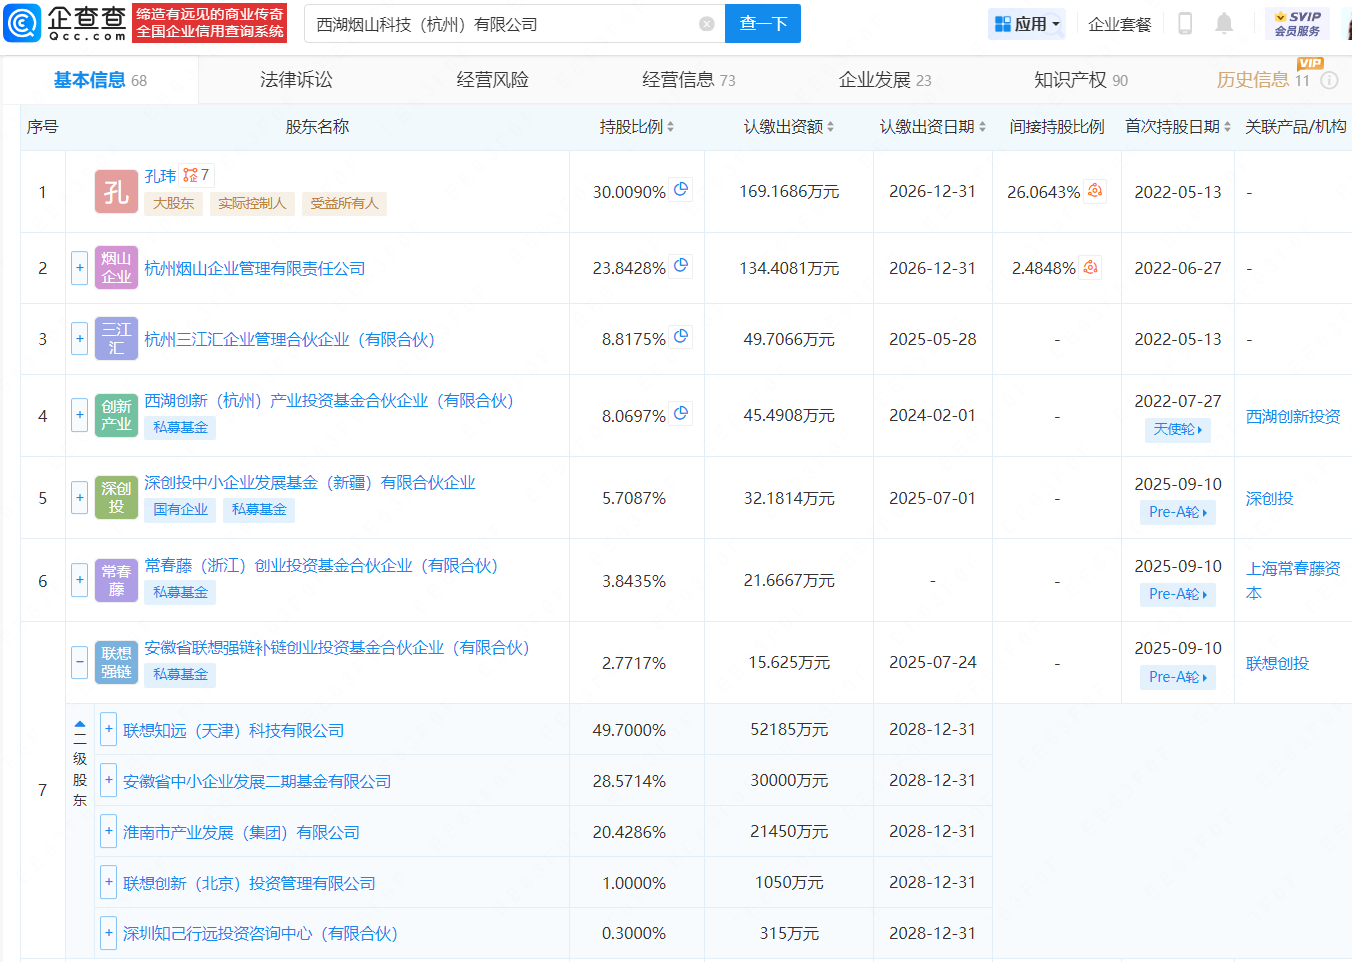Click indirect holding icon next to 26.0643%

(1095, 190)
